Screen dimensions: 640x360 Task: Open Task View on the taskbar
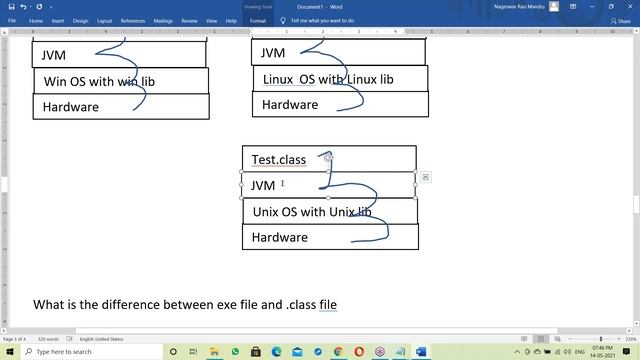193,351
